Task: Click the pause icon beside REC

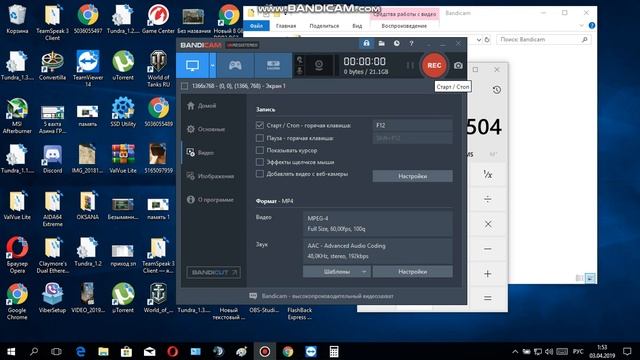Action: click(x=410, y=65)
